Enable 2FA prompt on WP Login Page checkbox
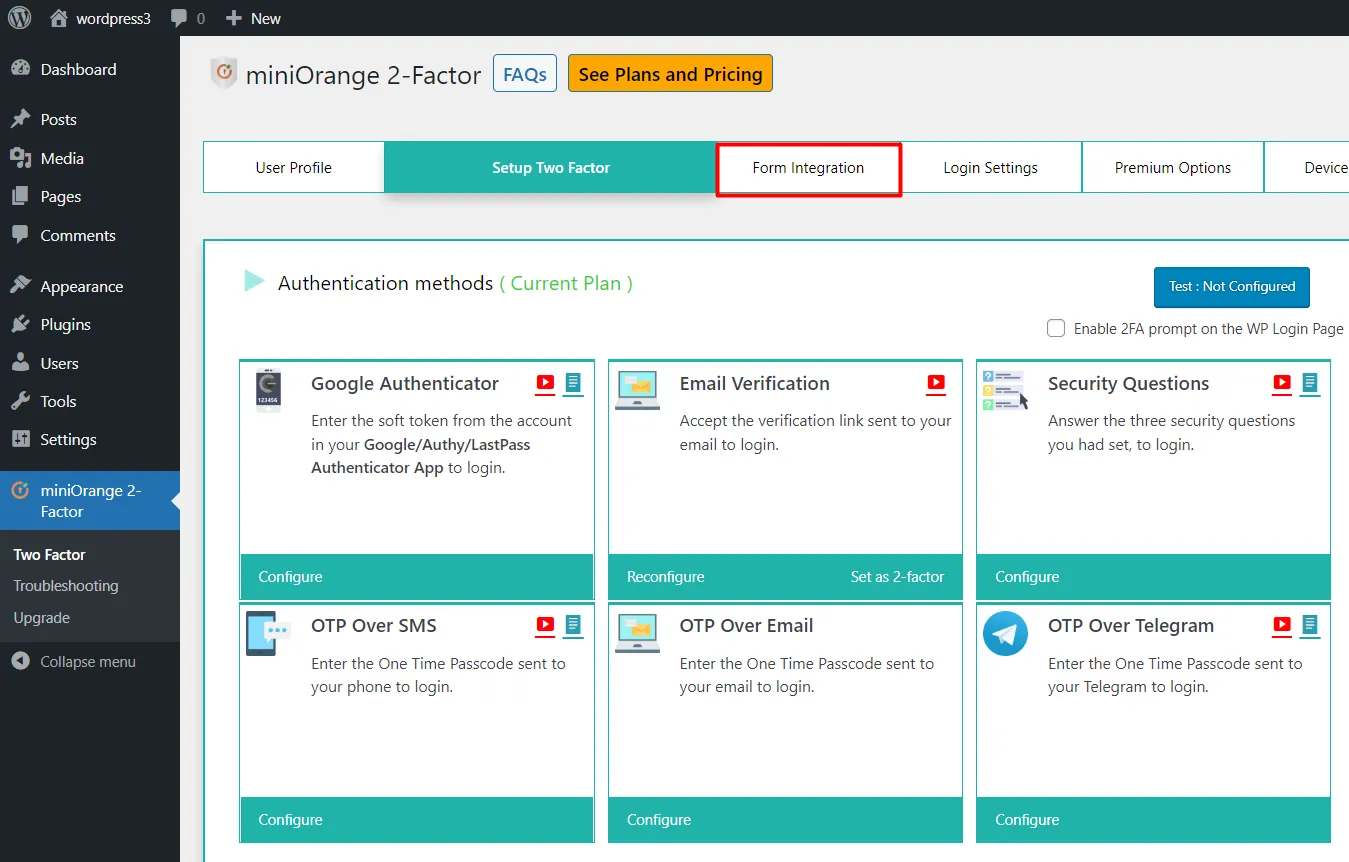 (x=1056, y=328)
